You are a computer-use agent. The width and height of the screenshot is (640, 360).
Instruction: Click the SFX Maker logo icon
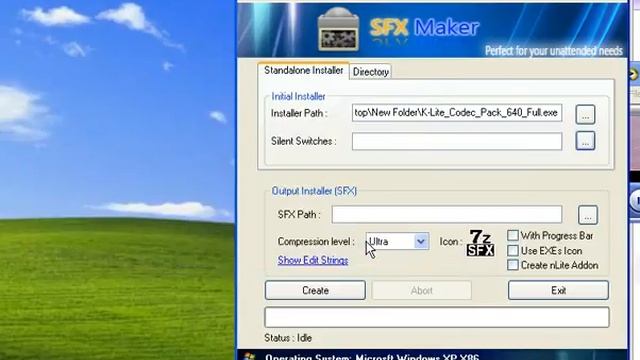[338, 30]
